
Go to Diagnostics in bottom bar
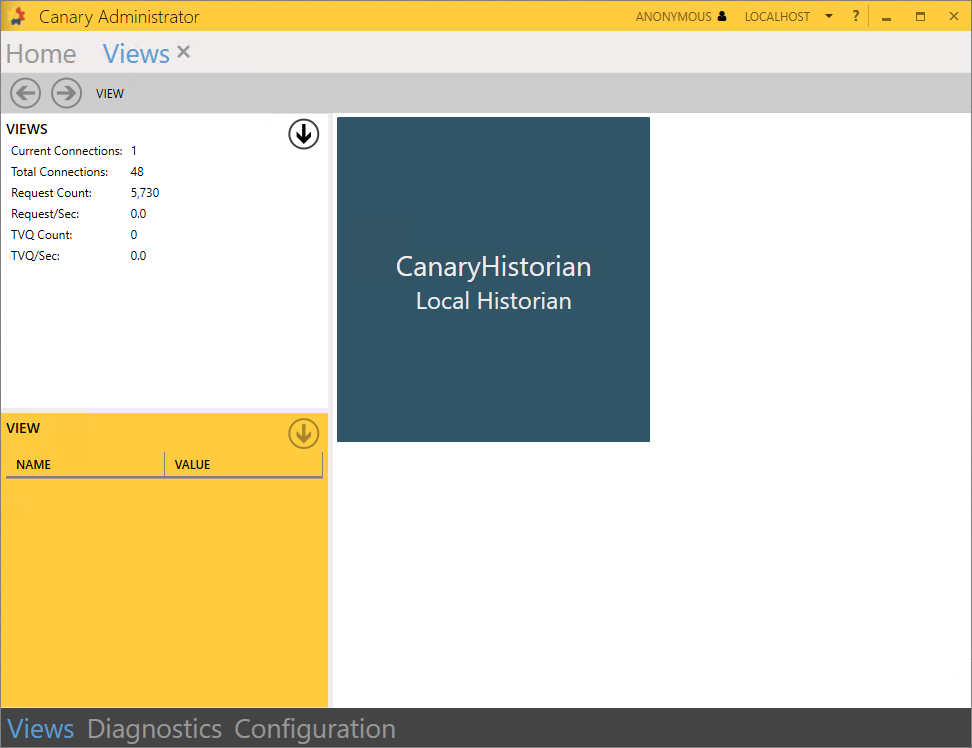point(154,729)
